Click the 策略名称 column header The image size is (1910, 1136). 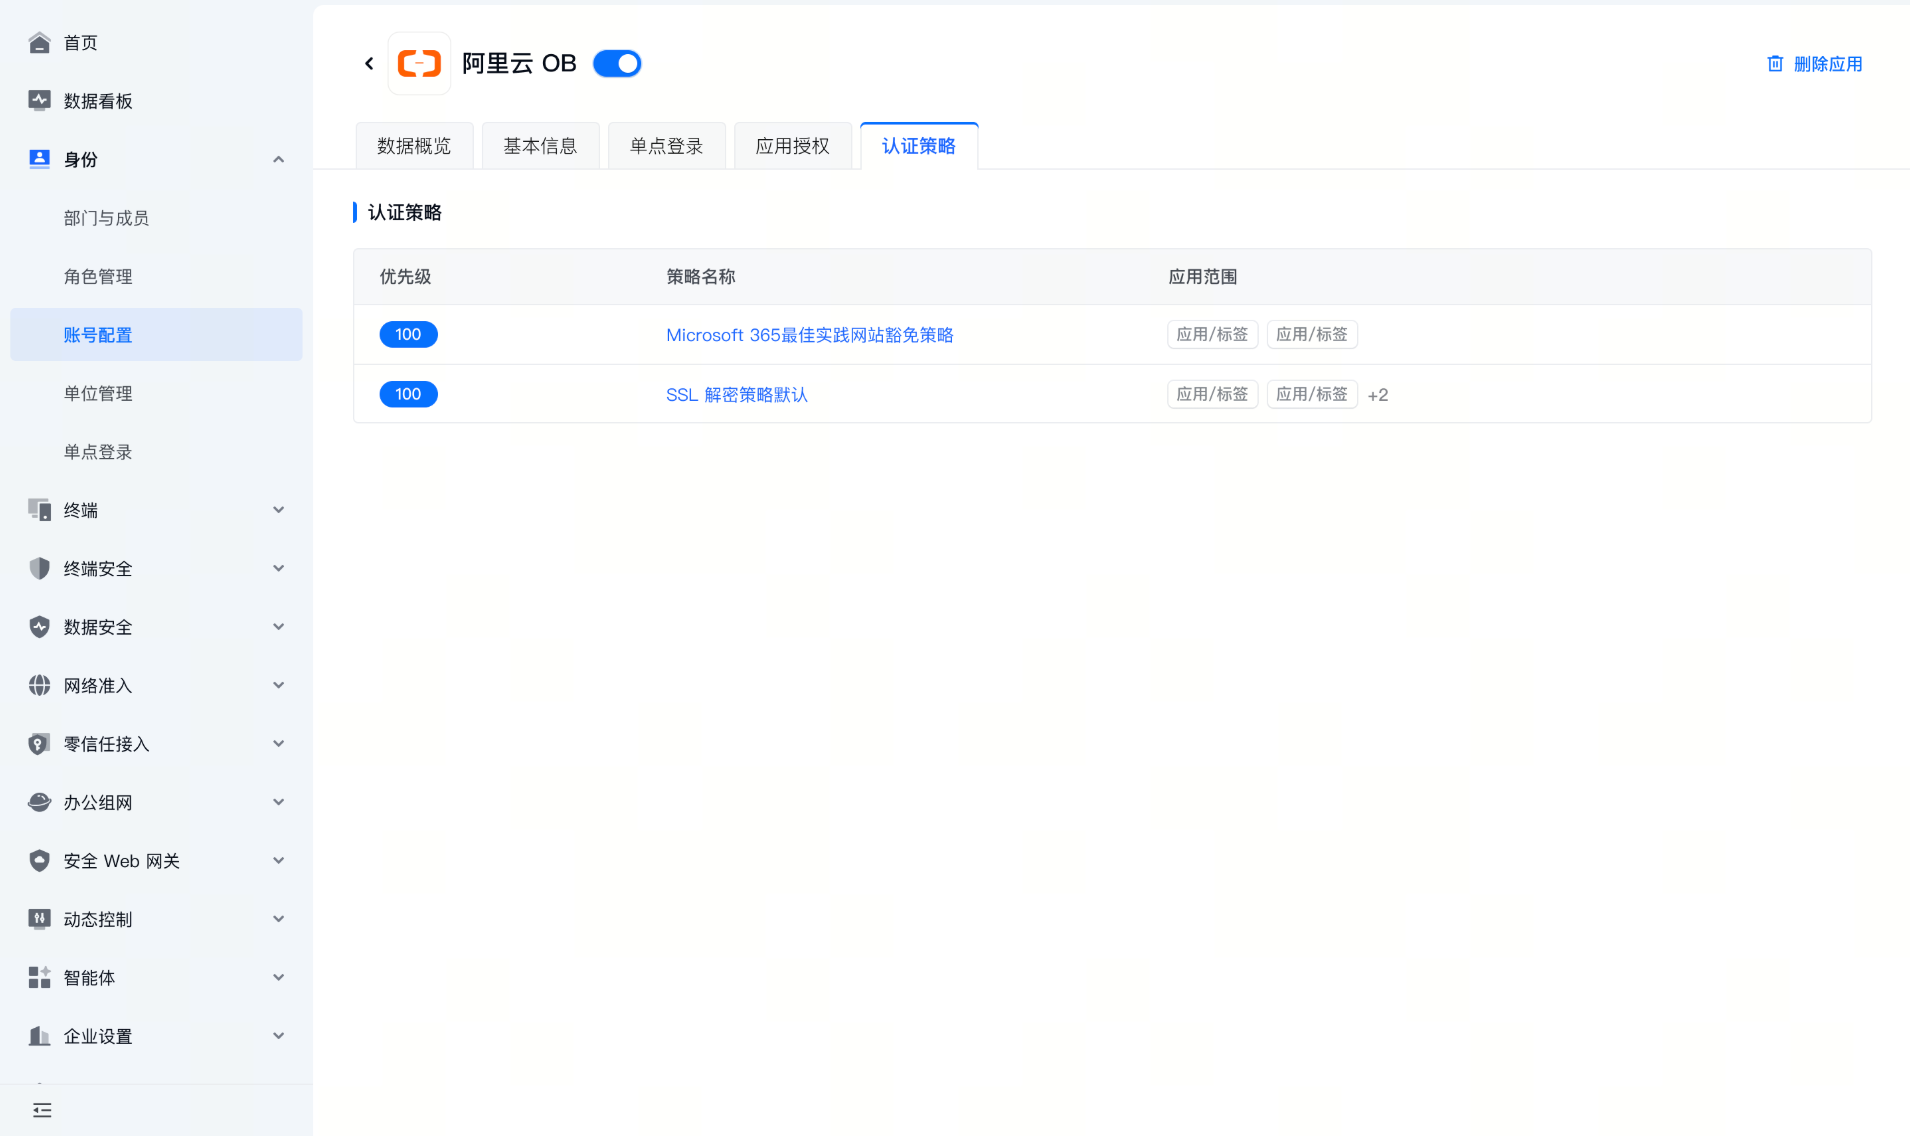tap(701, 277)
